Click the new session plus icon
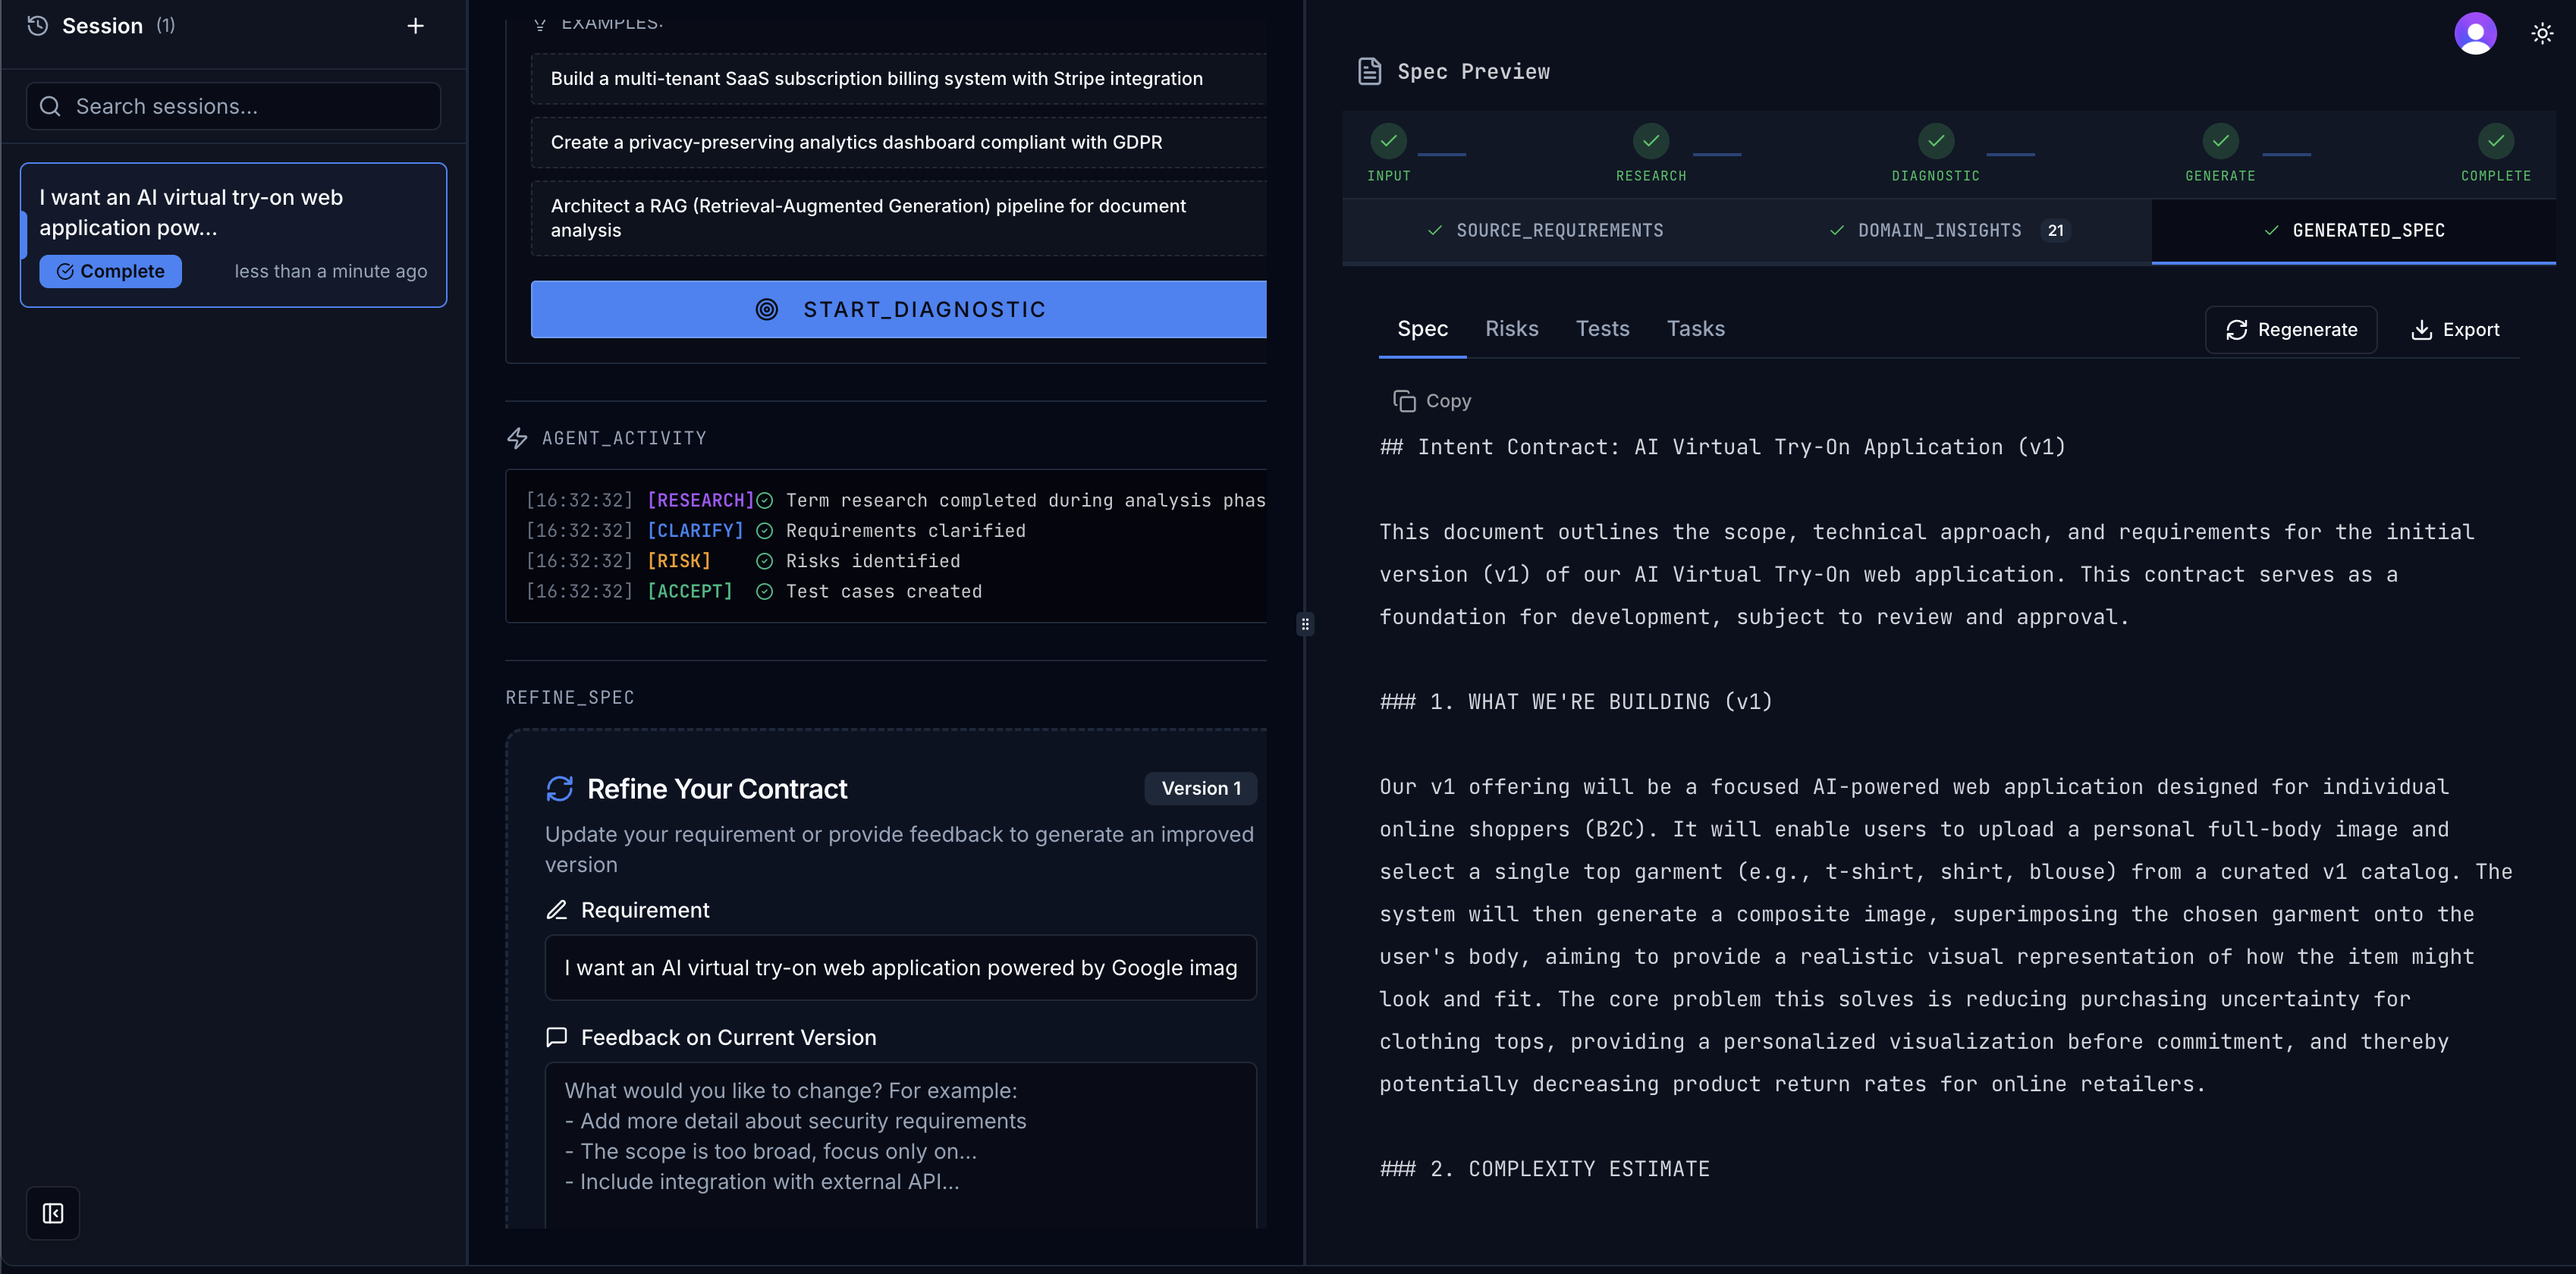Screen dimensions: 2576x1274 click(415, 26)
